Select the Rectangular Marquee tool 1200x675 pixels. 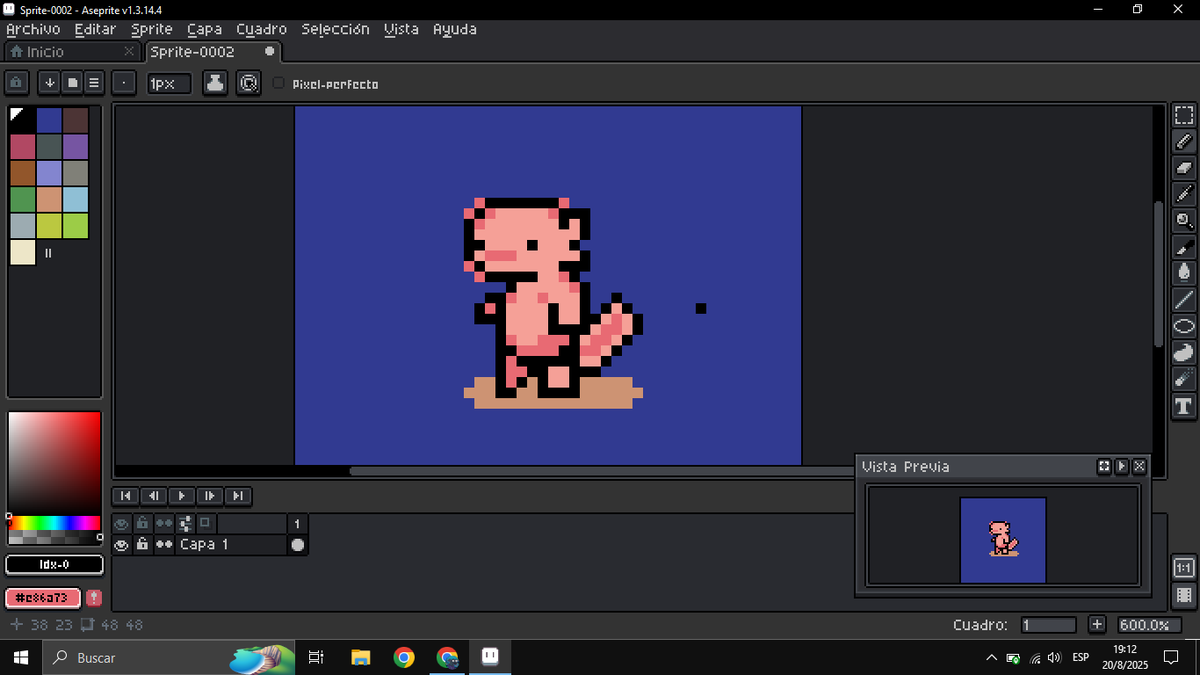[1184, 116]
